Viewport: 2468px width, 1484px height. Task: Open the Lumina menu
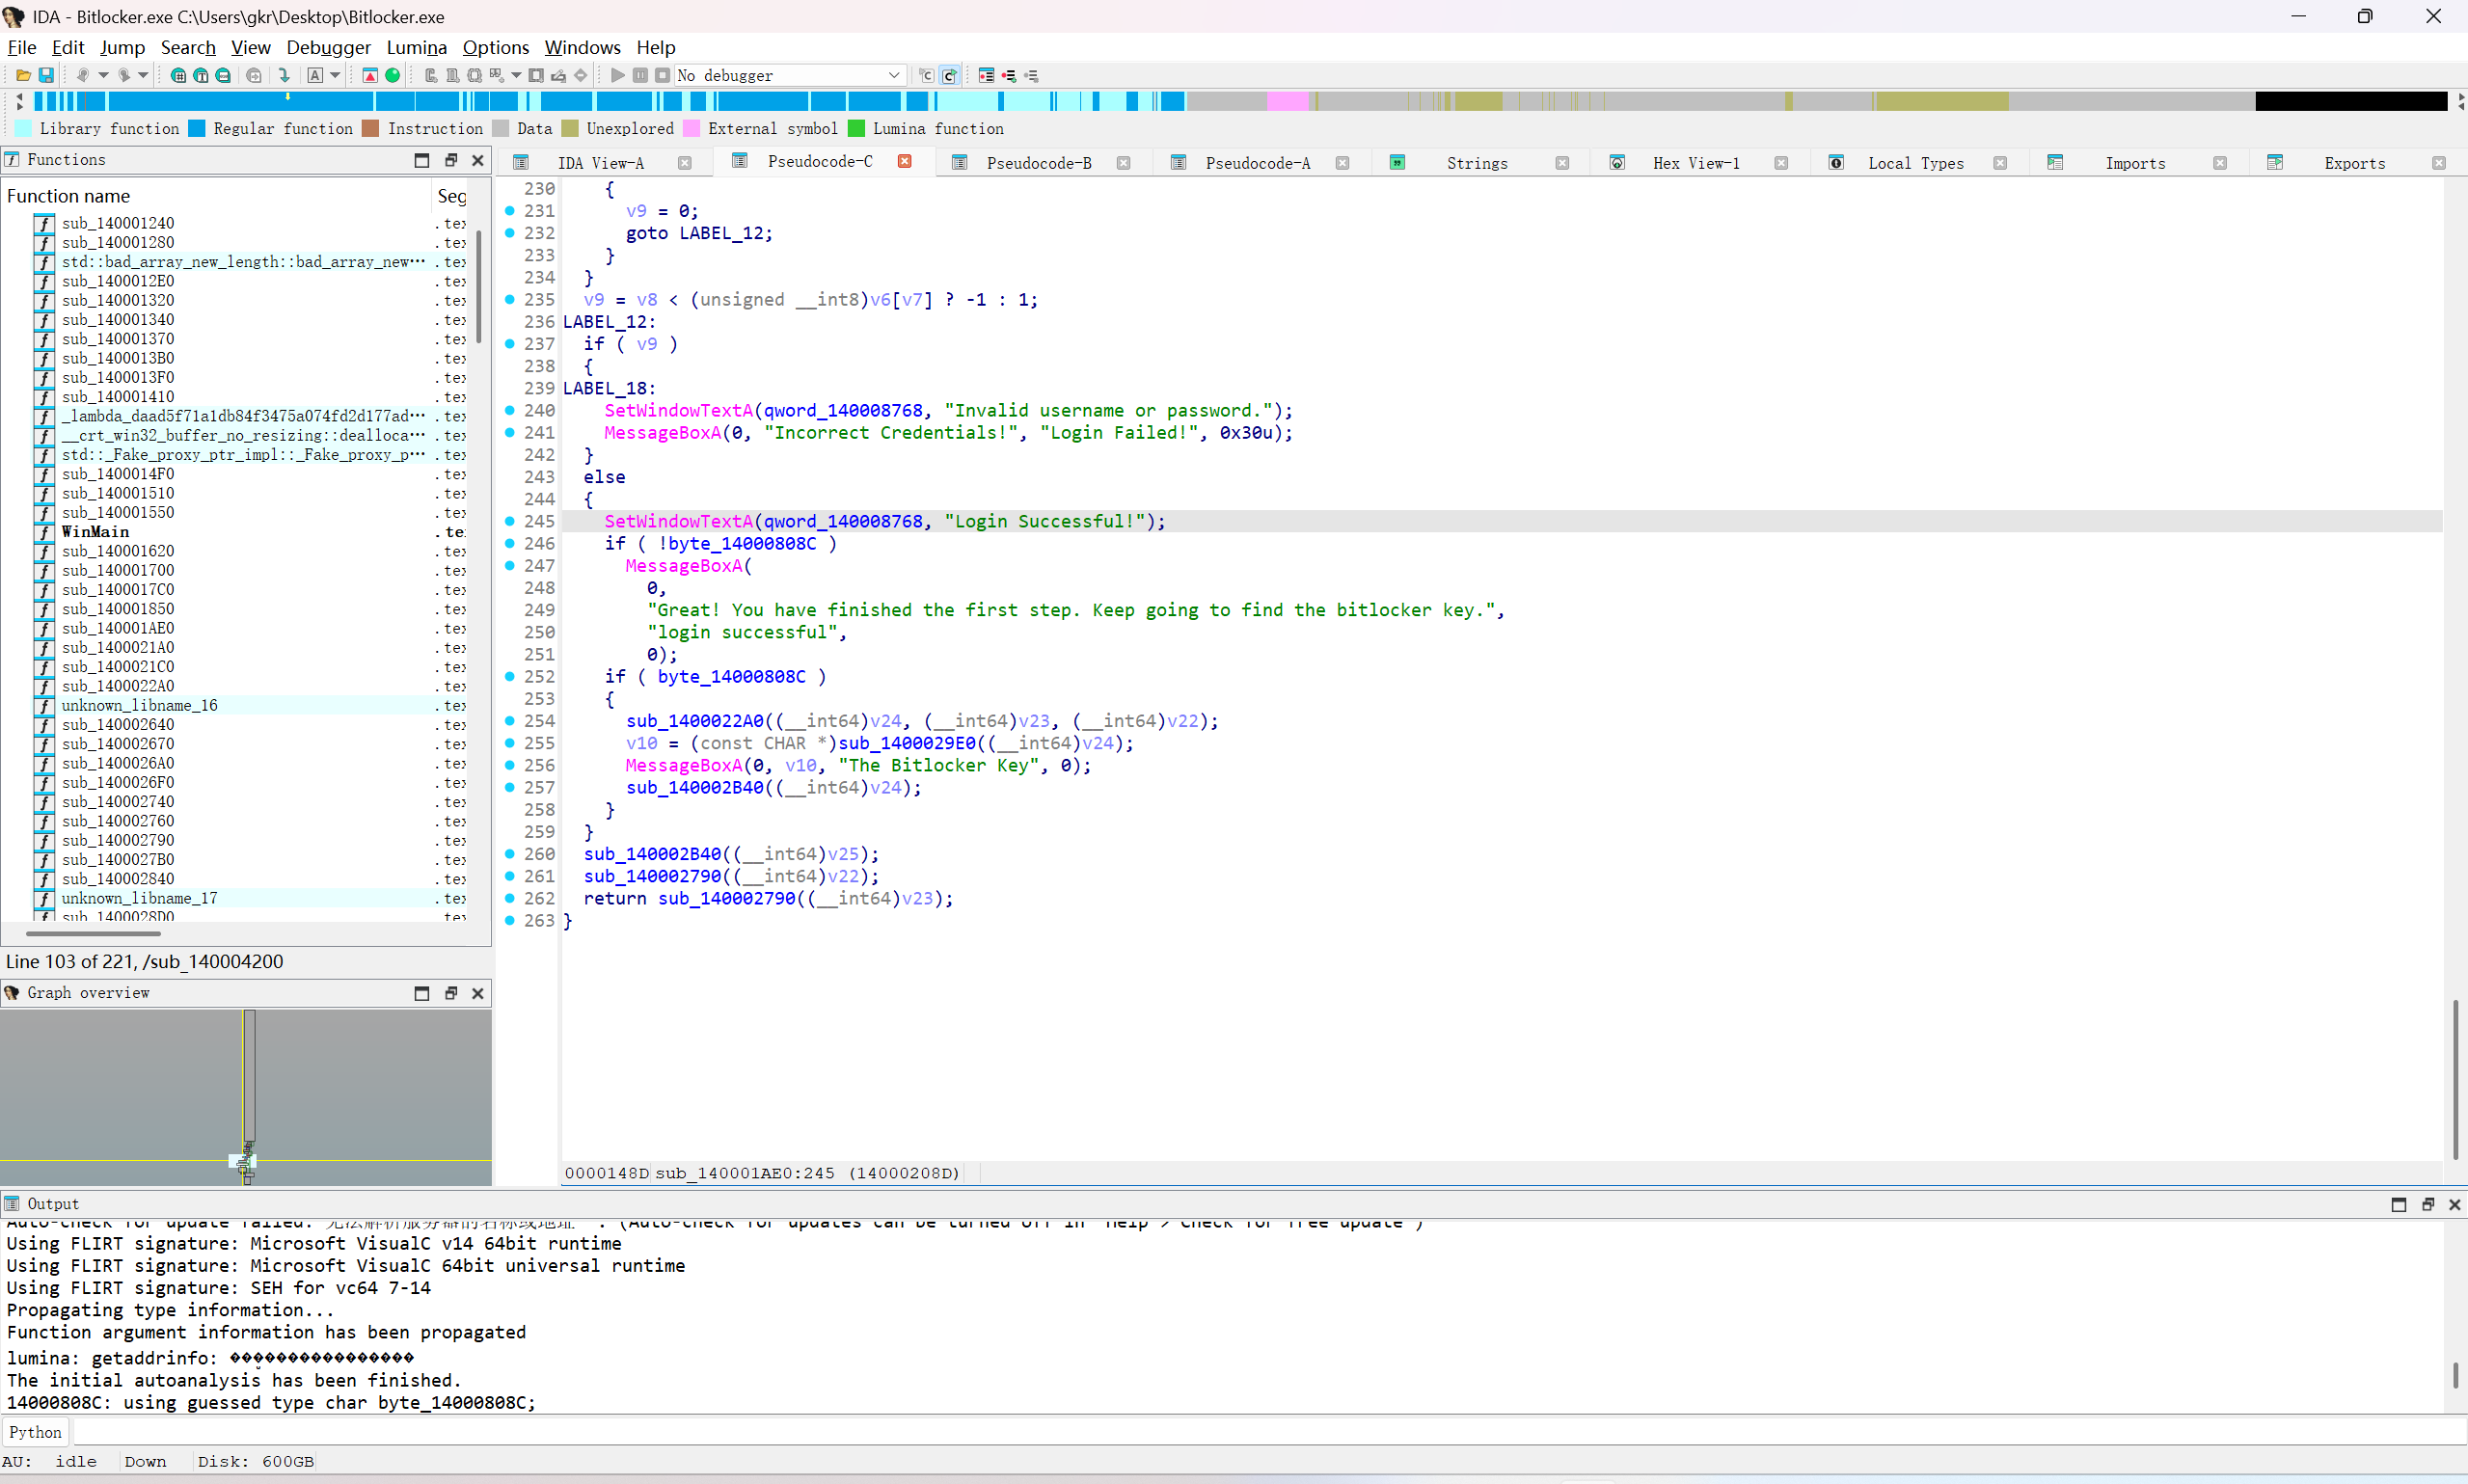point(416,47)
